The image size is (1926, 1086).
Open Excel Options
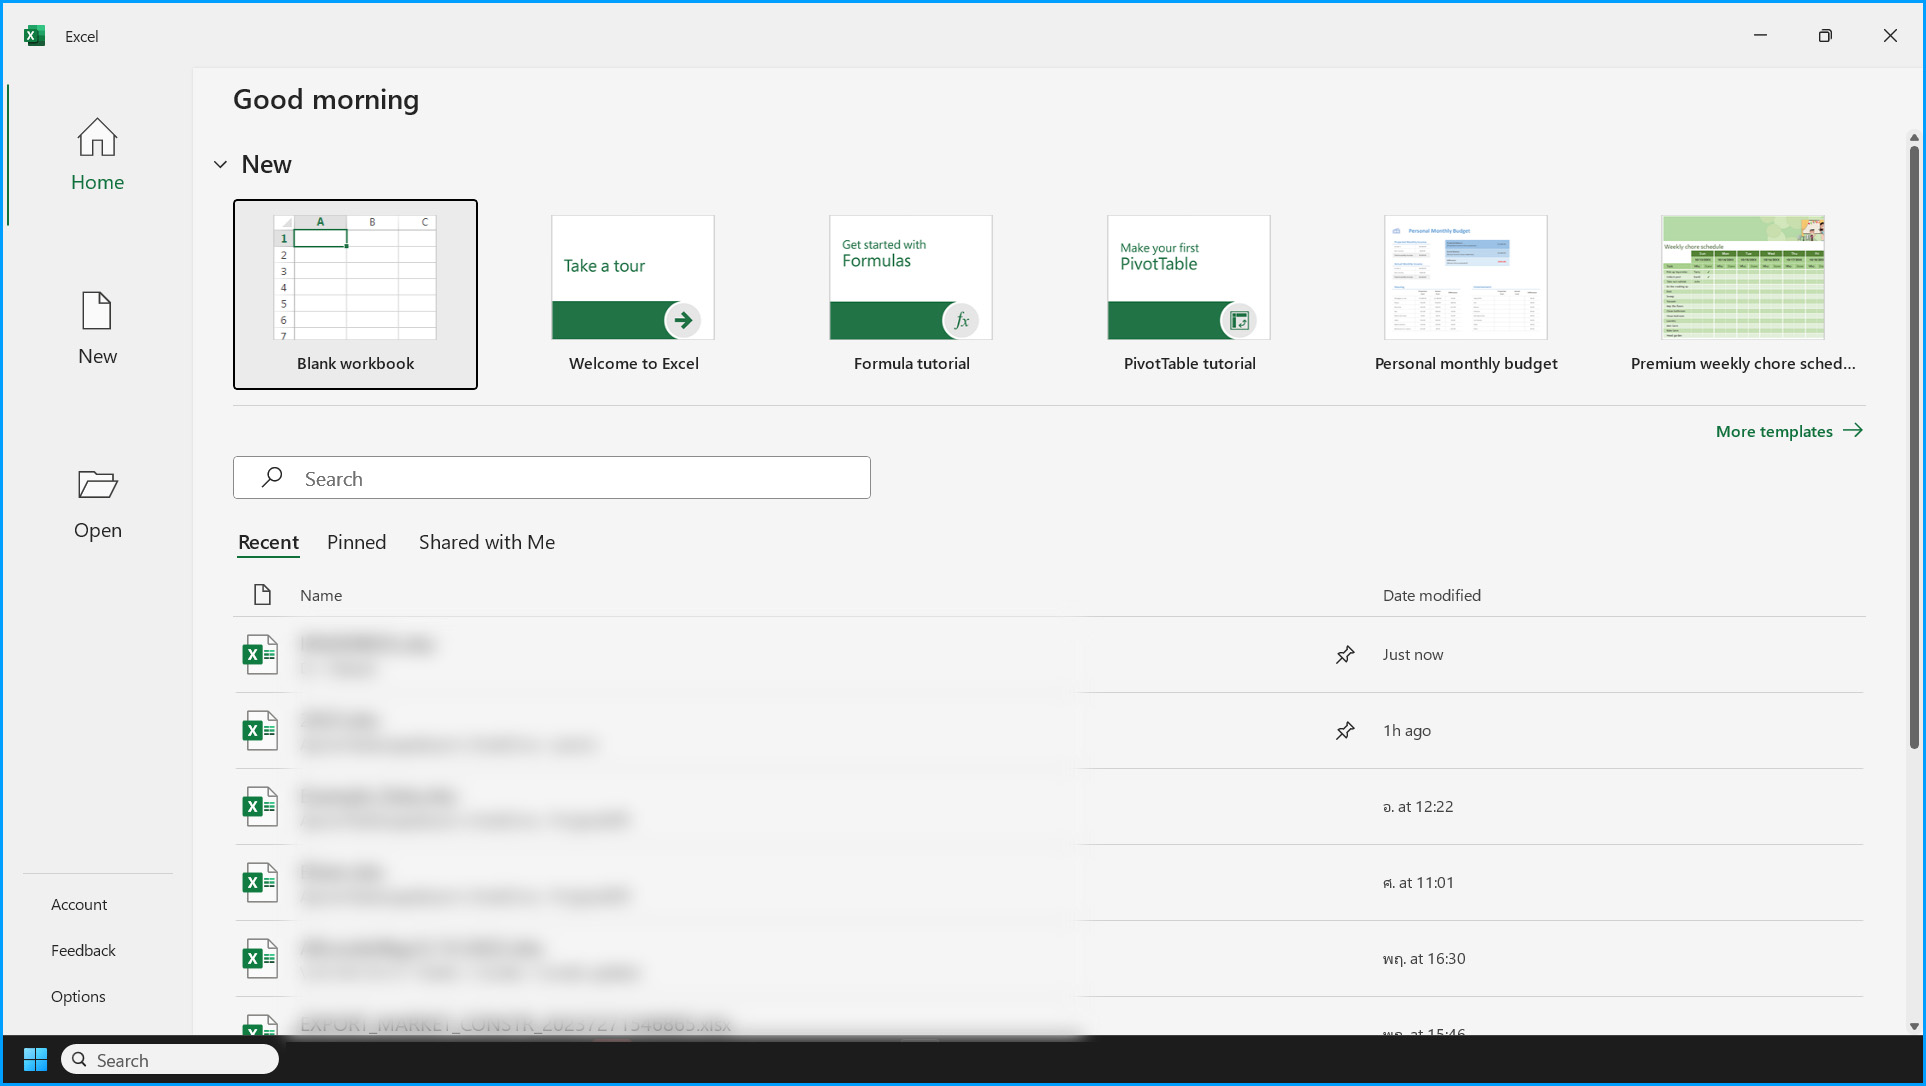77,996
